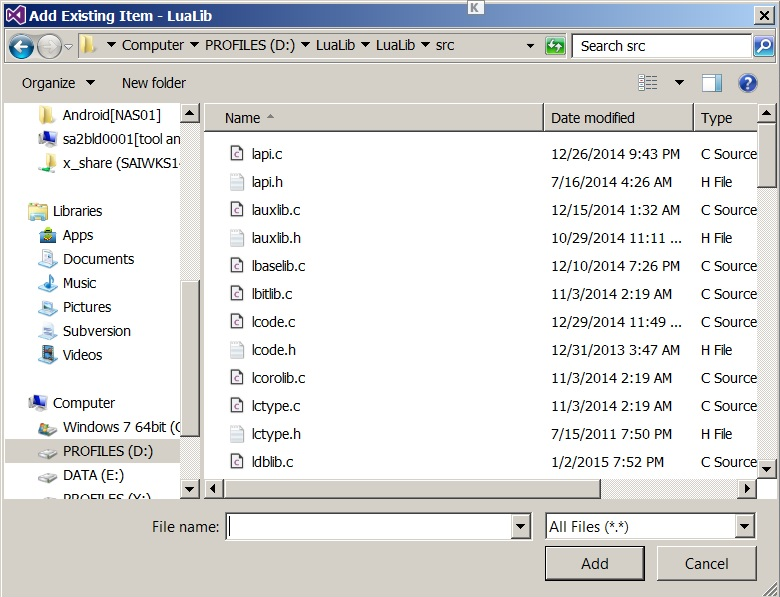Click the horizontal scrollbar left arrow
Viewport: 780px width, 597px height.
213,489
